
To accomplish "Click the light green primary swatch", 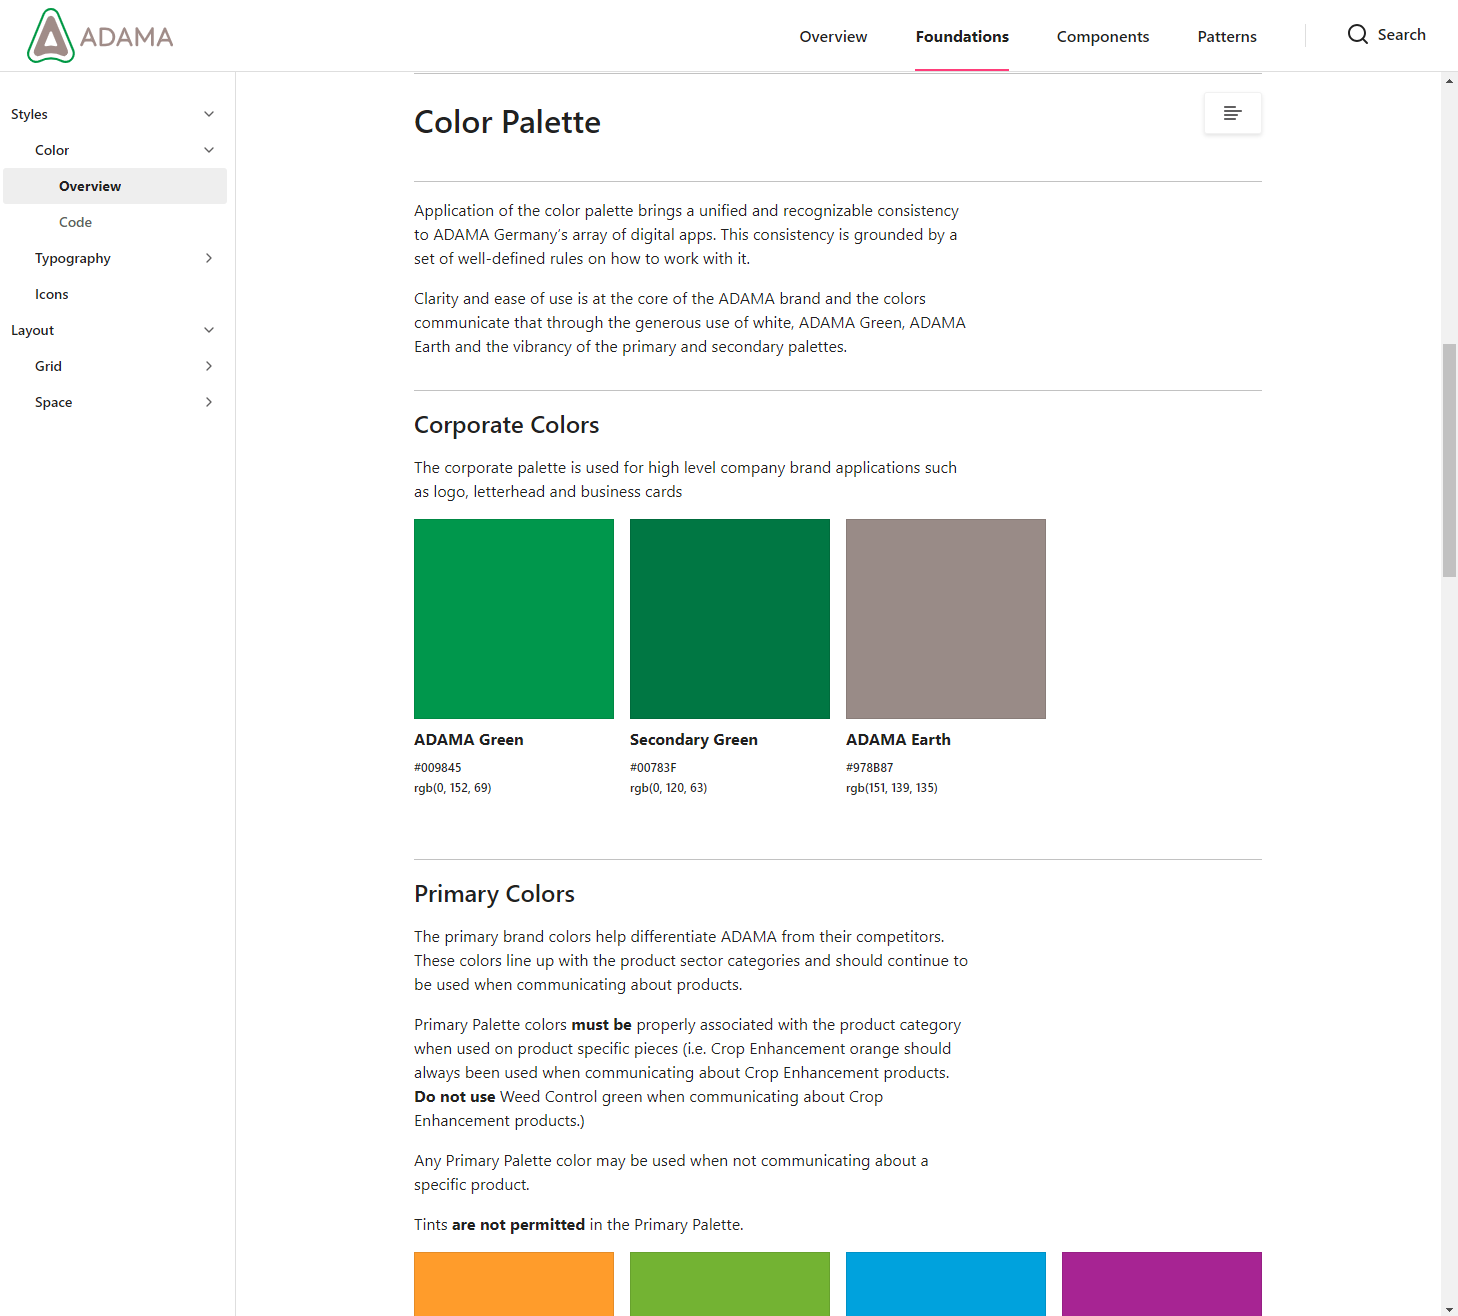I will [x=730, y=1284].
